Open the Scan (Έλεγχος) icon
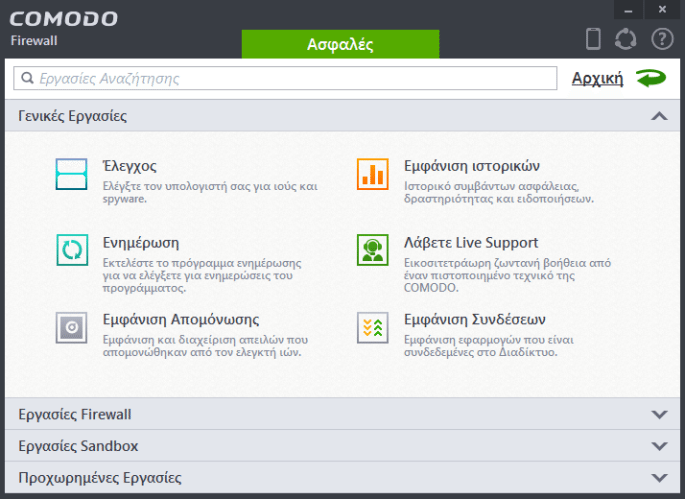 click(71, 174)
